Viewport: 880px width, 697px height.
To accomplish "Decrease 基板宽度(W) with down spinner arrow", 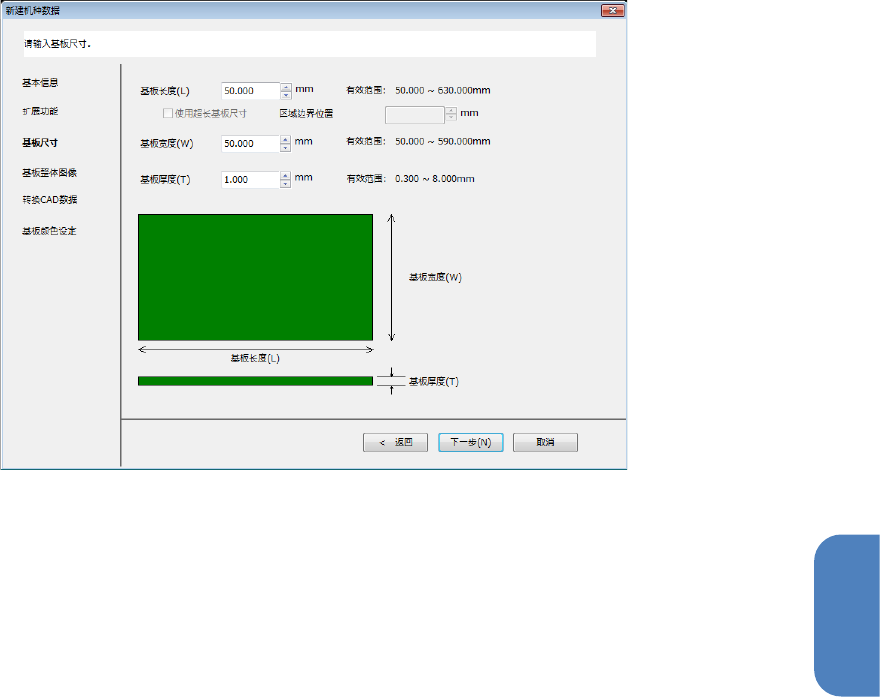I will coord(286,148).
